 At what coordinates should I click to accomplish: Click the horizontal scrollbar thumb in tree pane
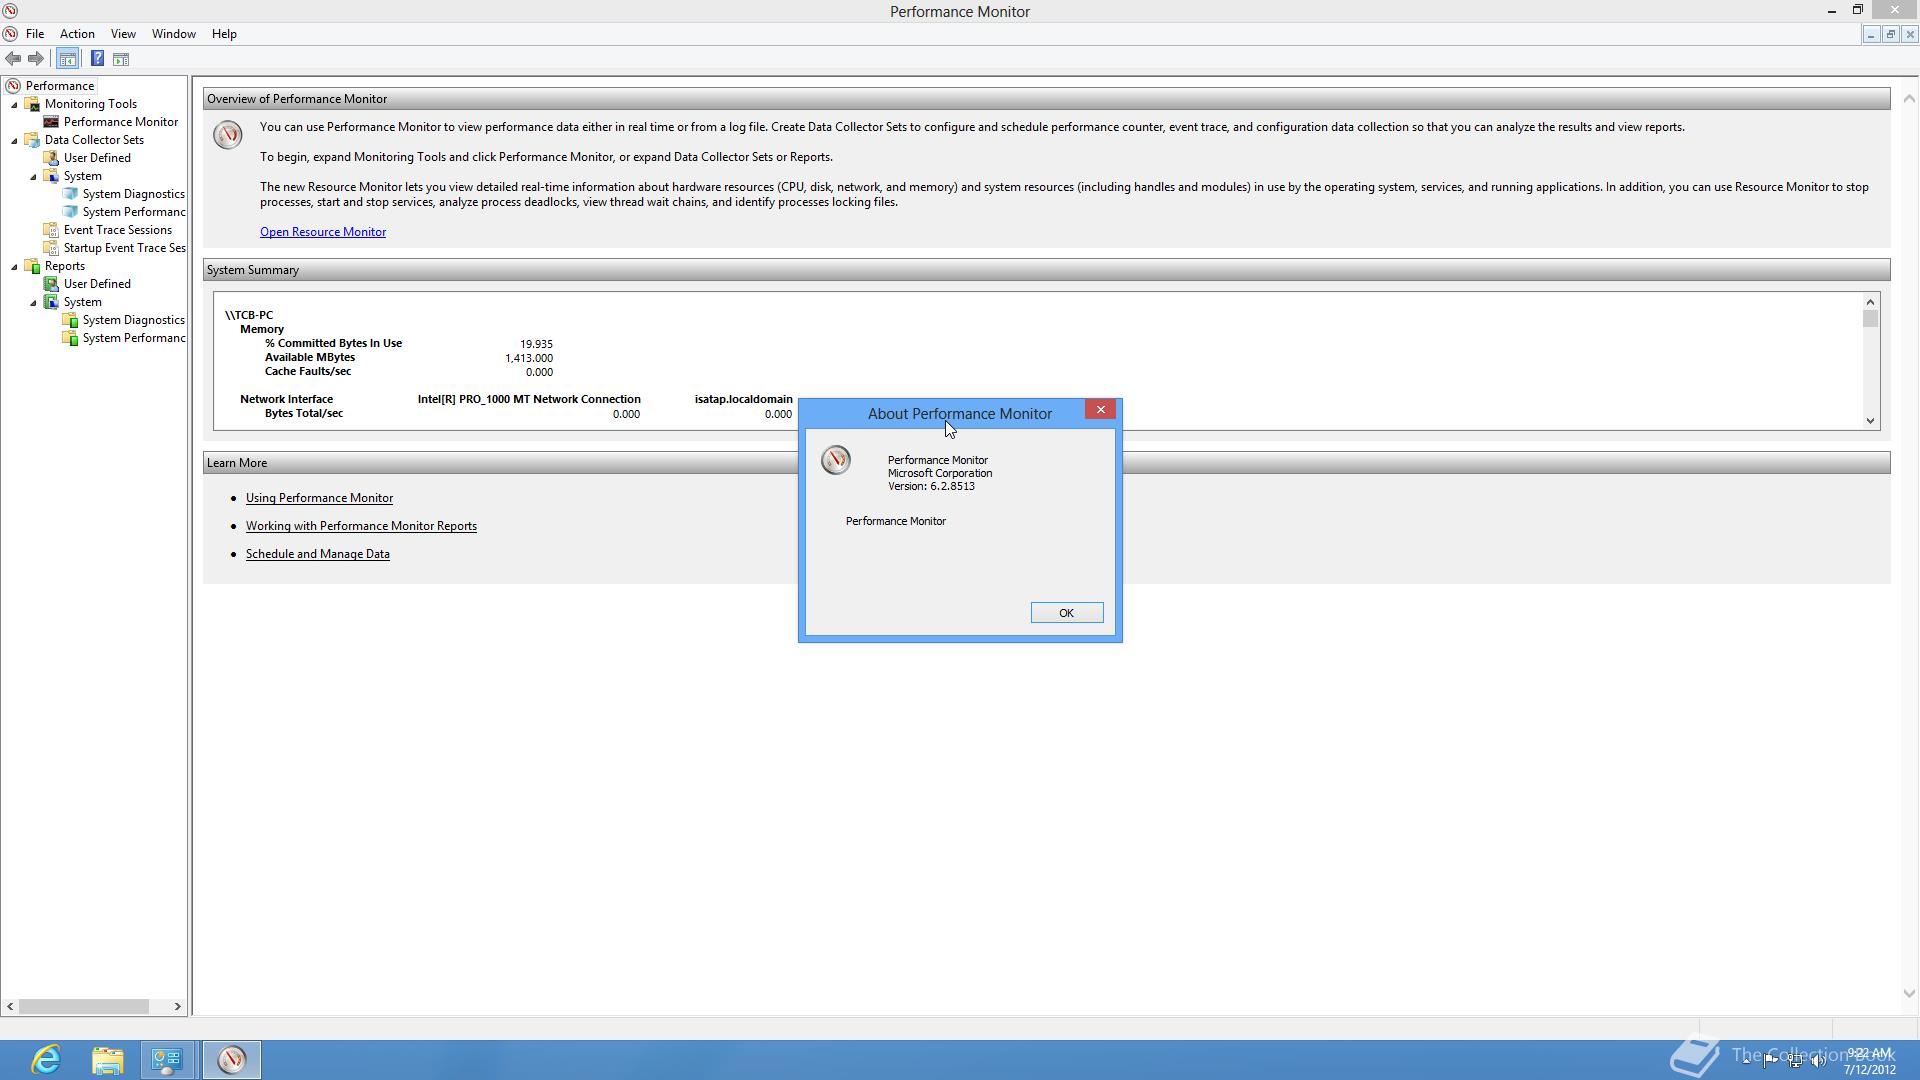(84, 1007)
